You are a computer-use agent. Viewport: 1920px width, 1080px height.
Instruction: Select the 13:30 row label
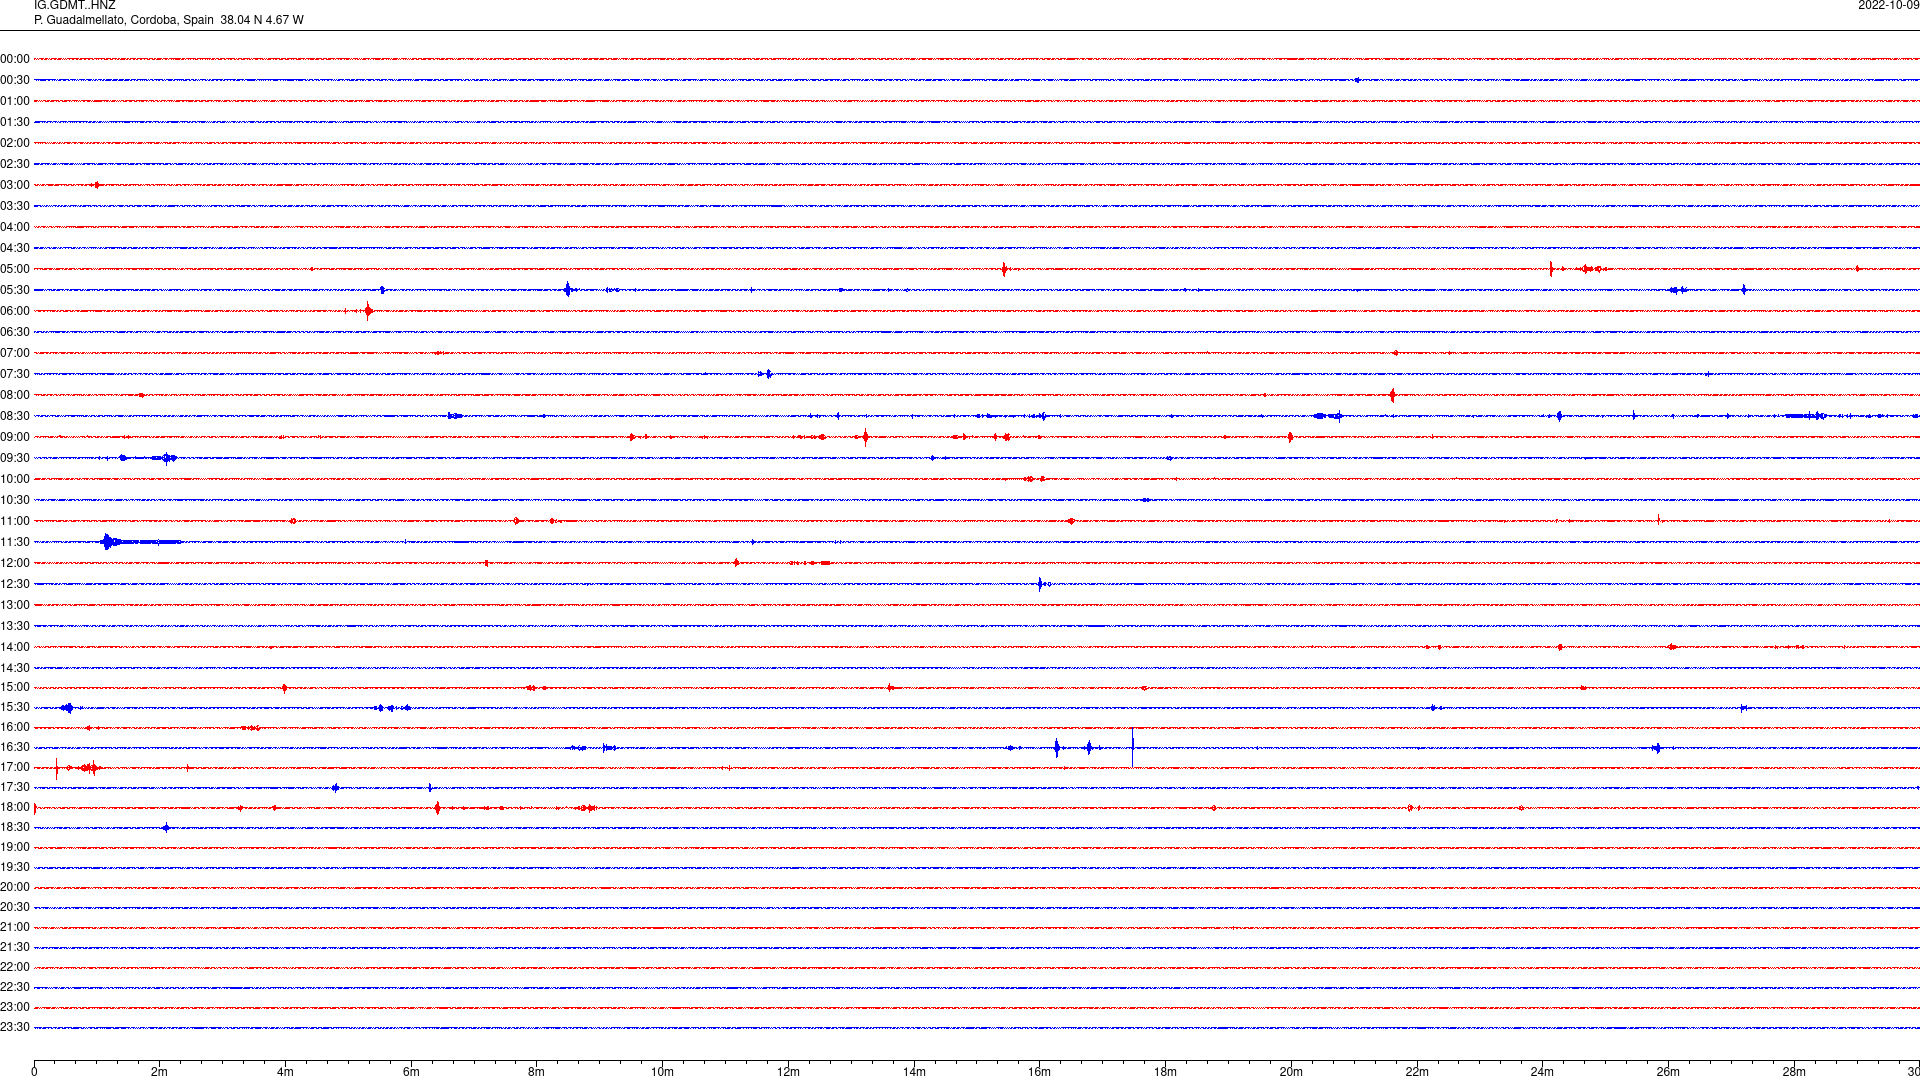pyautogui.click(x=15, y=626)
